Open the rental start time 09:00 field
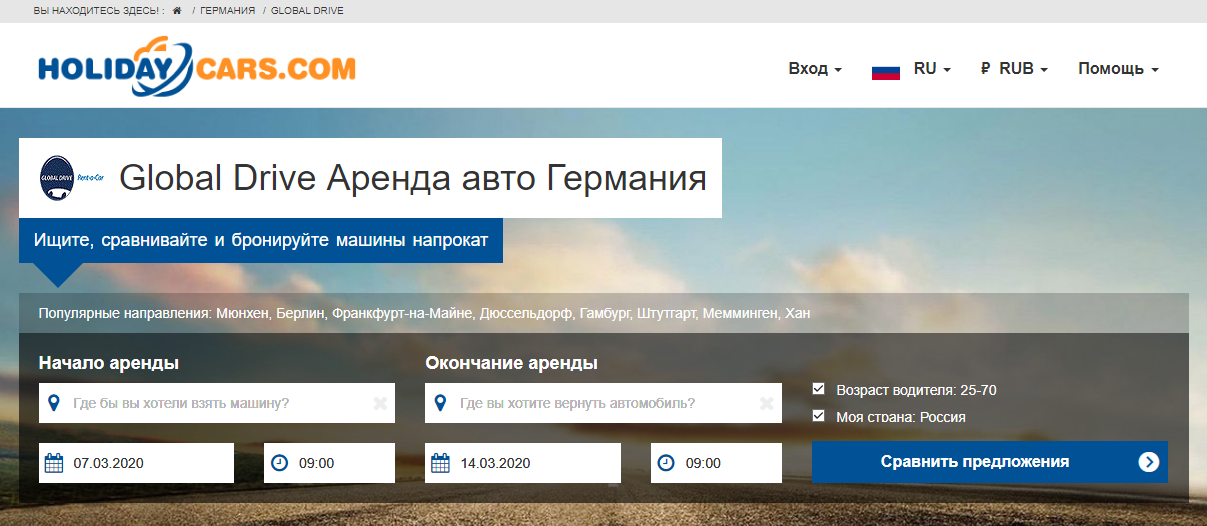The image size is (1207, 526). (329, 463)
